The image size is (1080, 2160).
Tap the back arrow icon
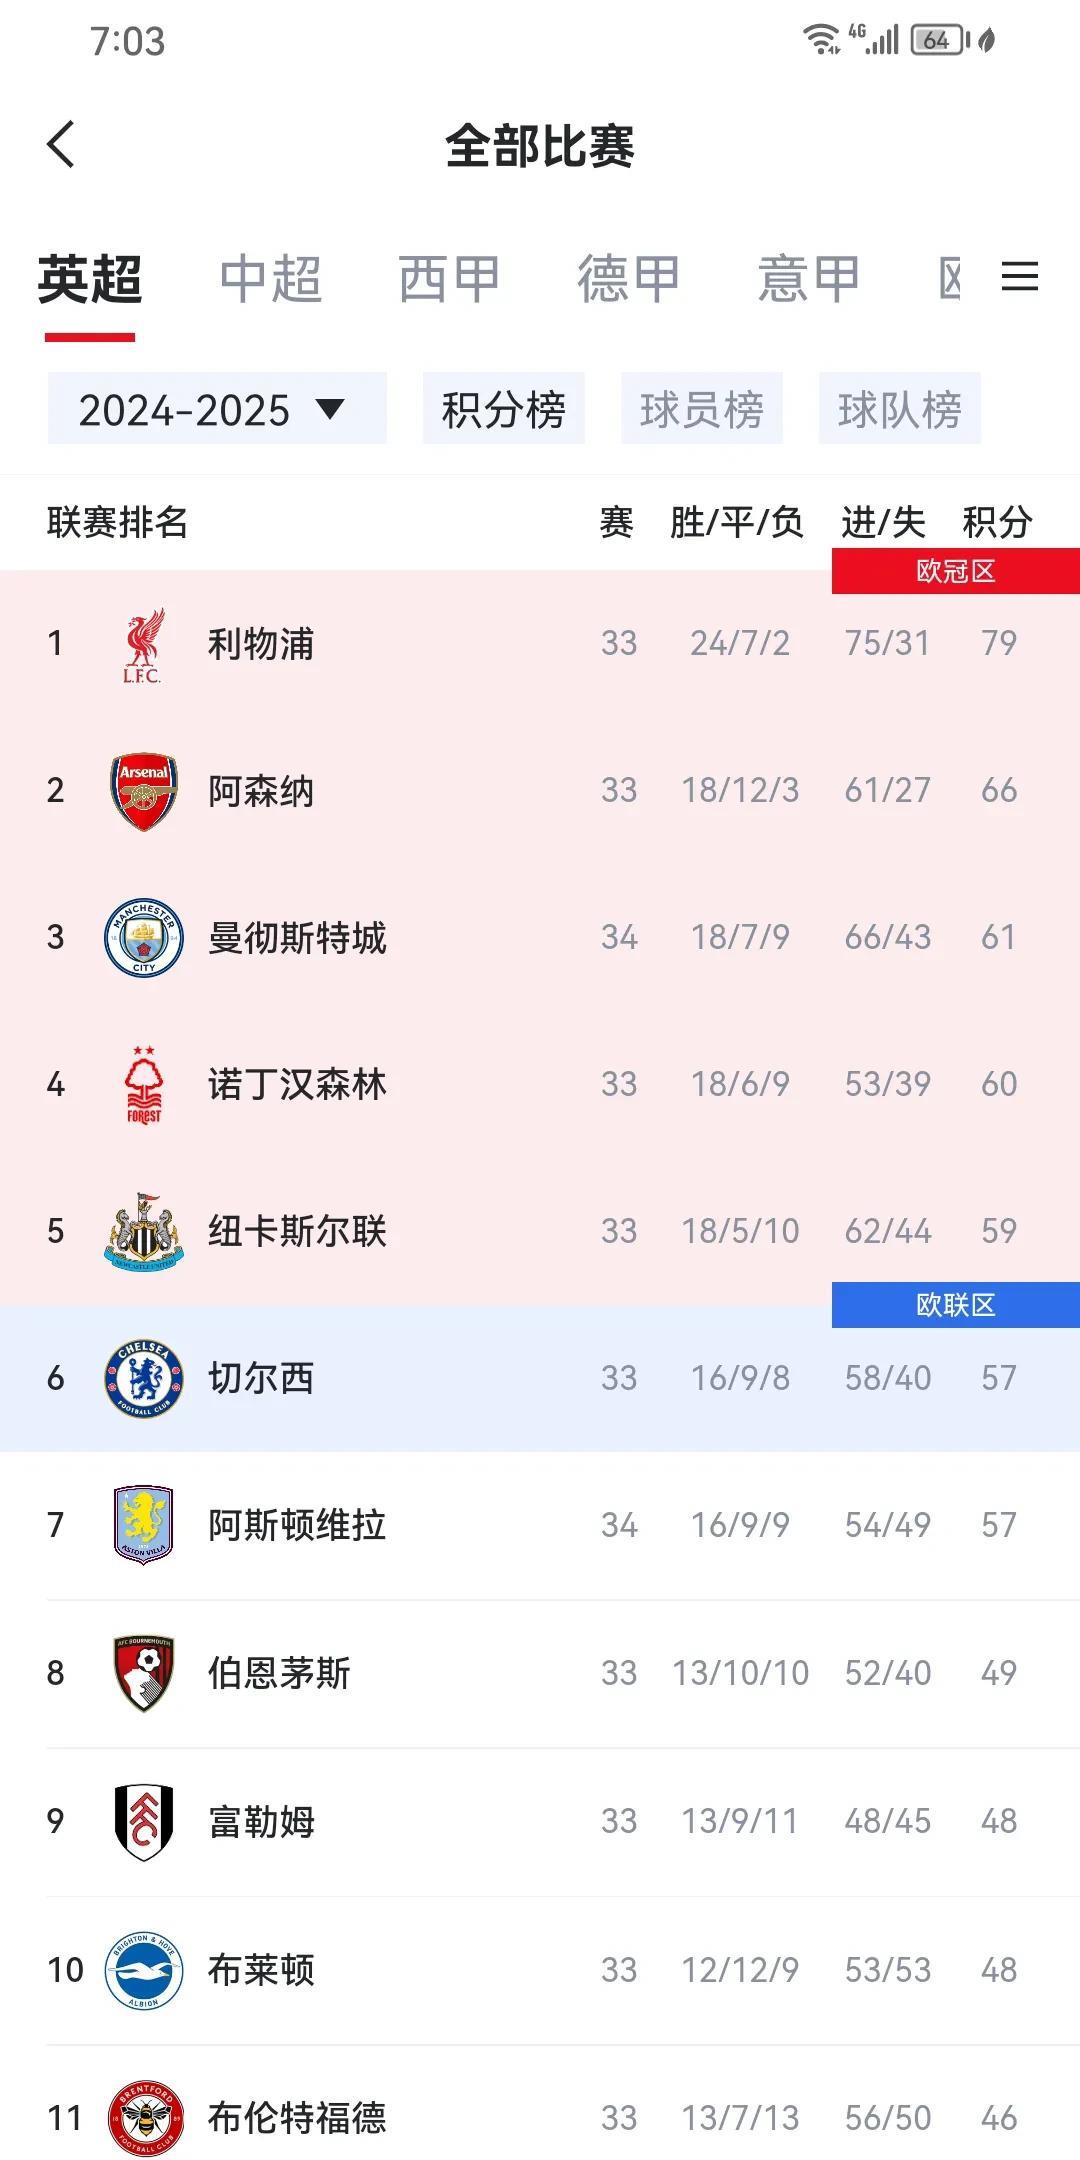pos(61,144)
